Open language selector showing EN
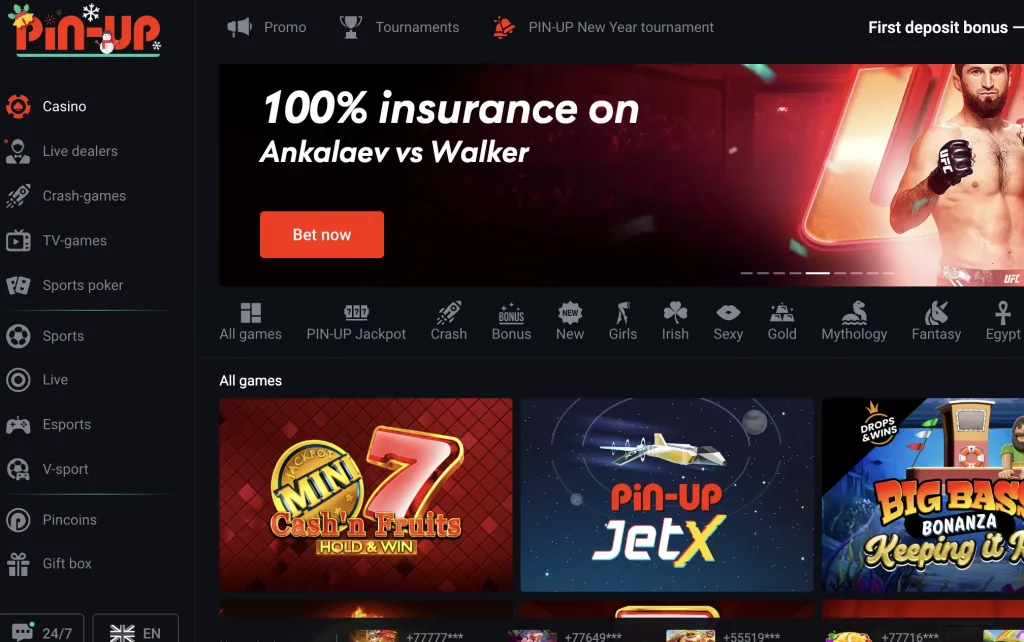1024x642 pixels. [x=135, y=629]
